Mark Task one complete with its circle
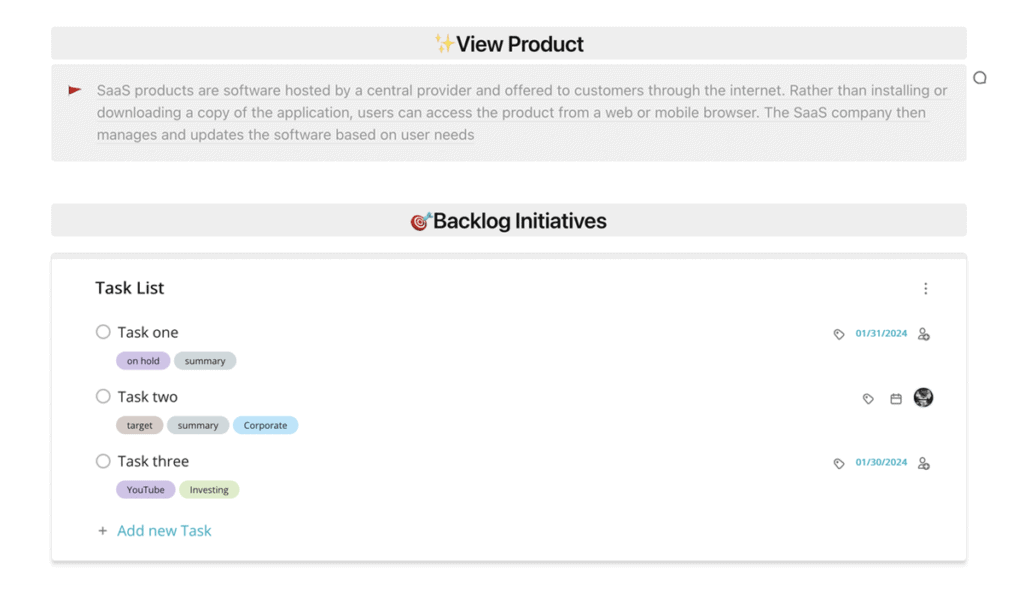 tap(103, 331)
